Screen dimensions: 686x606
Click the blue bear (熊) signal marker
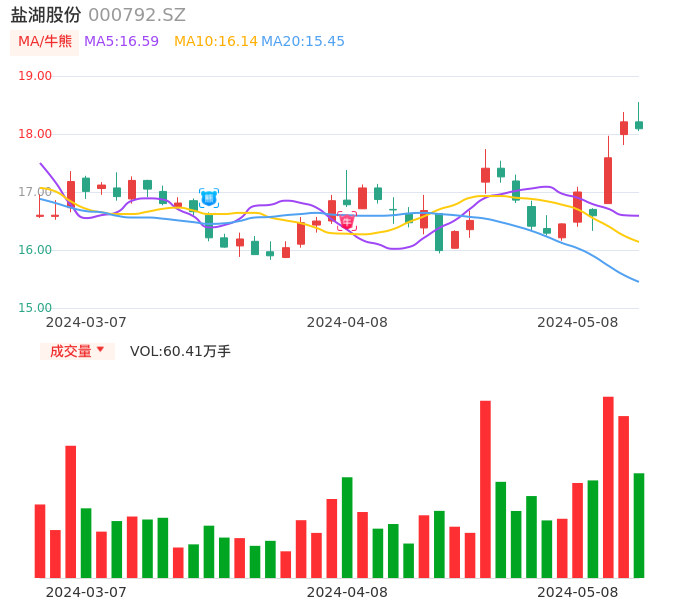pyautogui.click(x=209, y=198)
